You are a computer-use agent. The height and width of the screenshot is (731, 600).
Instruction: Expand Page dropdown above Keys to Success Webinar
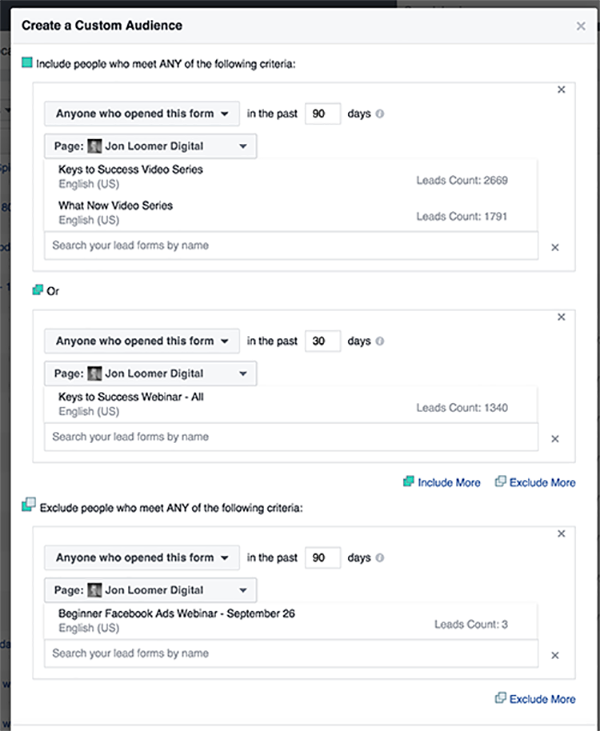pos(150,374)
